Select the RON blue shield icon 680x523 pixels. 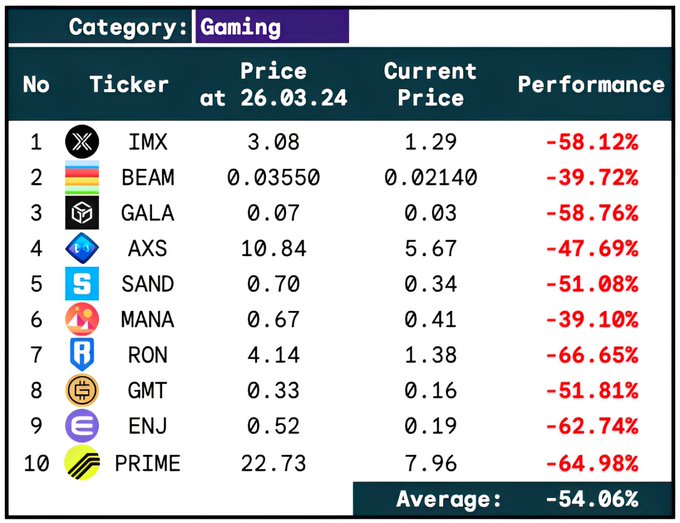click(82, 355)
